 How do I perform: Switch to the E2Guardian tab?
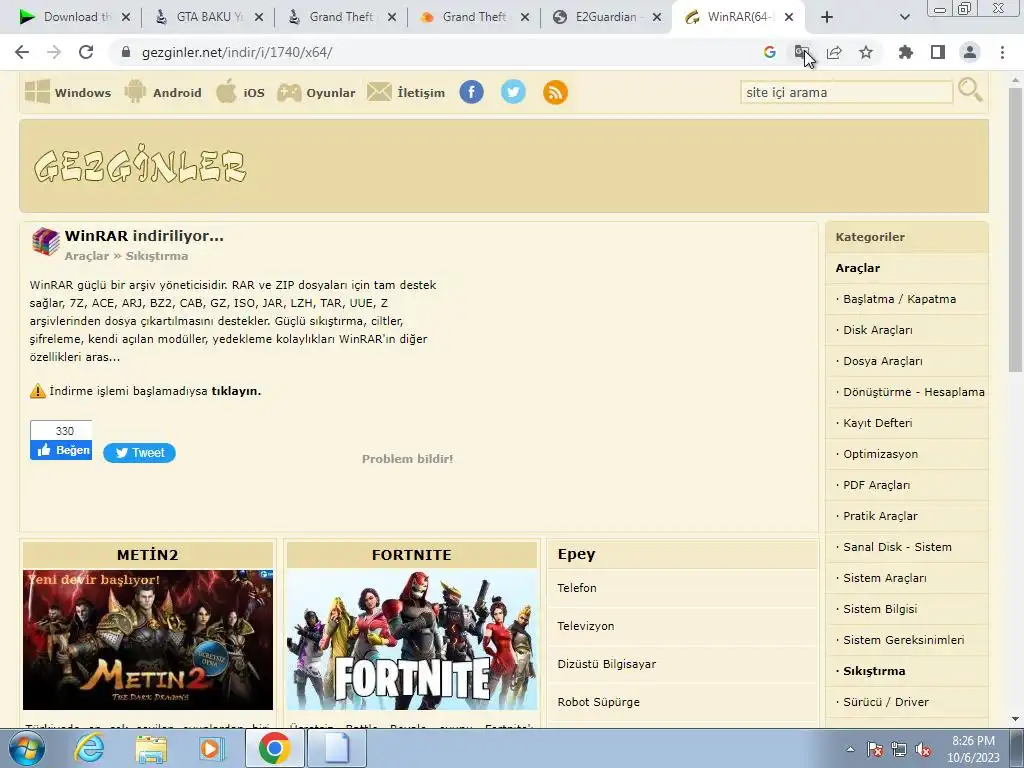coord(604,17)
